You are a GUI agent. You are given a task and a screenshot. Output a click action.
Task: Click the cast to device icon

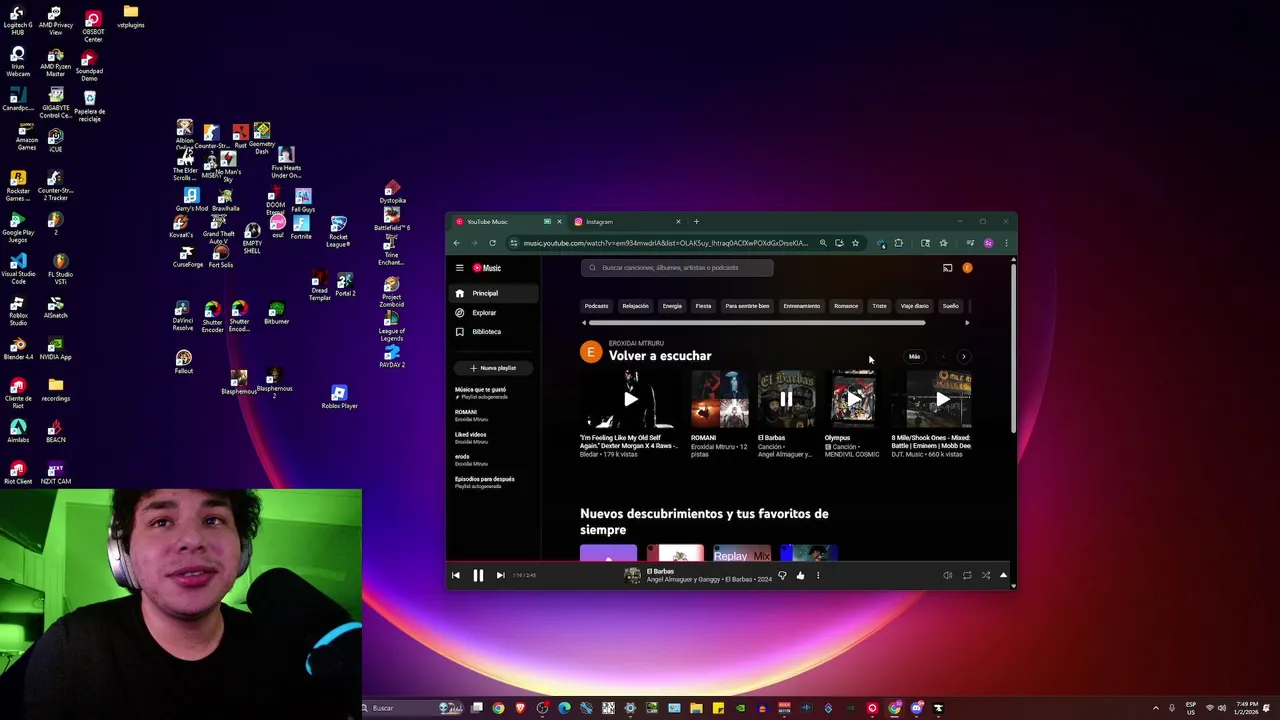coord(947,268)
